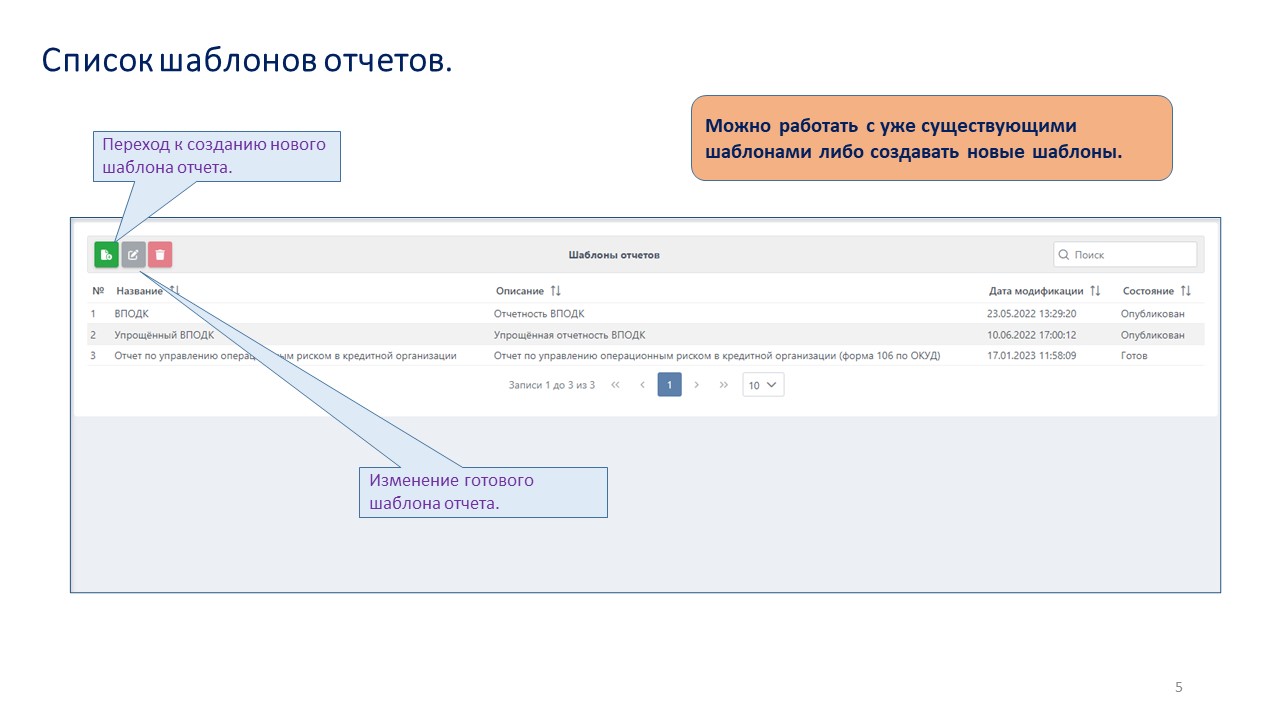Screen dimensions: 1280x720
Task: Go to next page arrow
Action: point(696,385)
